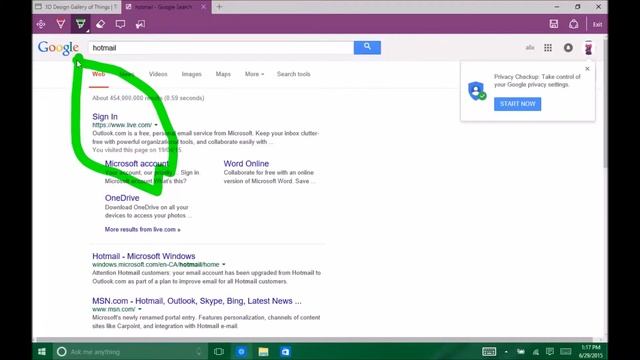Open Task View on taskbar

(219, 351)
